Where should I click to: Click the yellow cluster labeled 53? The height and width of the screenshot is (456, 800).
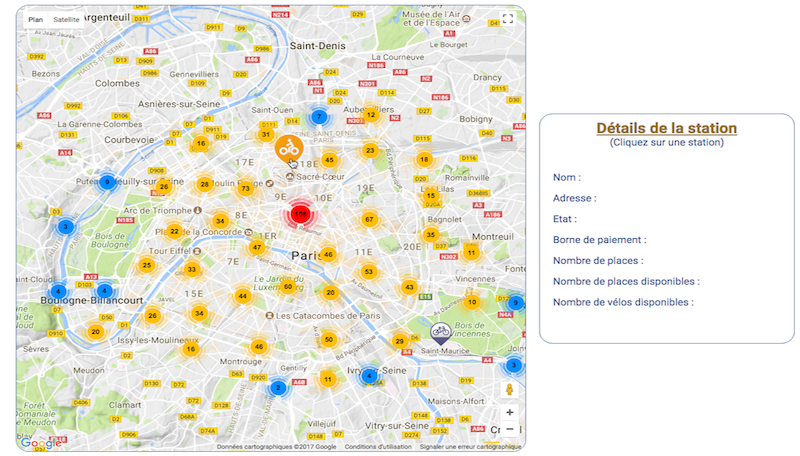[x=369, y=271]
